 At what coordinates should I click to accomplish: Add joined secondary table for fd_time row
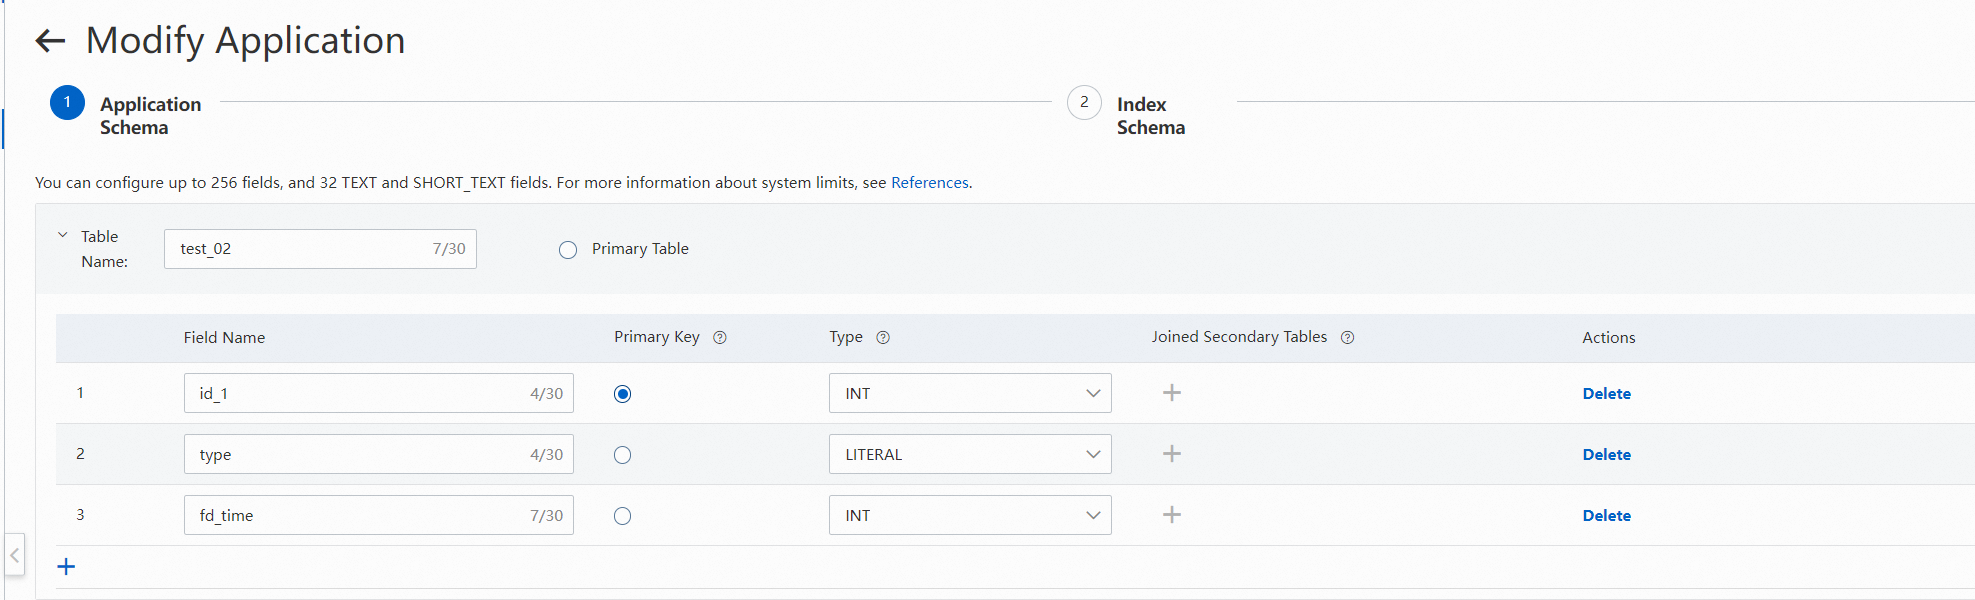point(1172,515)
